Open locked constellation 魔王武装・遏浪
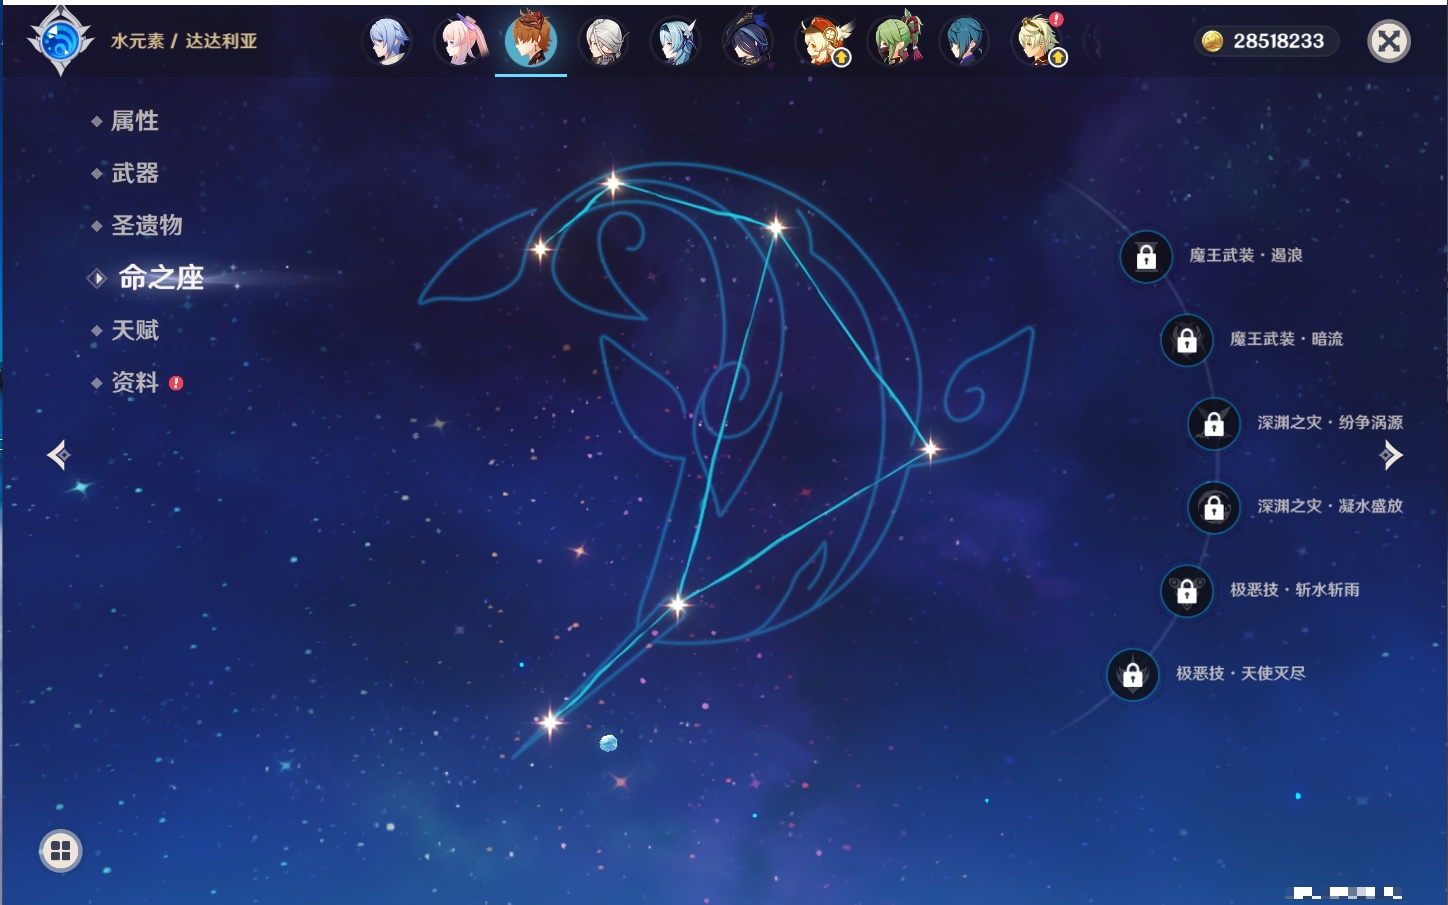This screenshot has height=905, width=1448. tap(1146, 257)
